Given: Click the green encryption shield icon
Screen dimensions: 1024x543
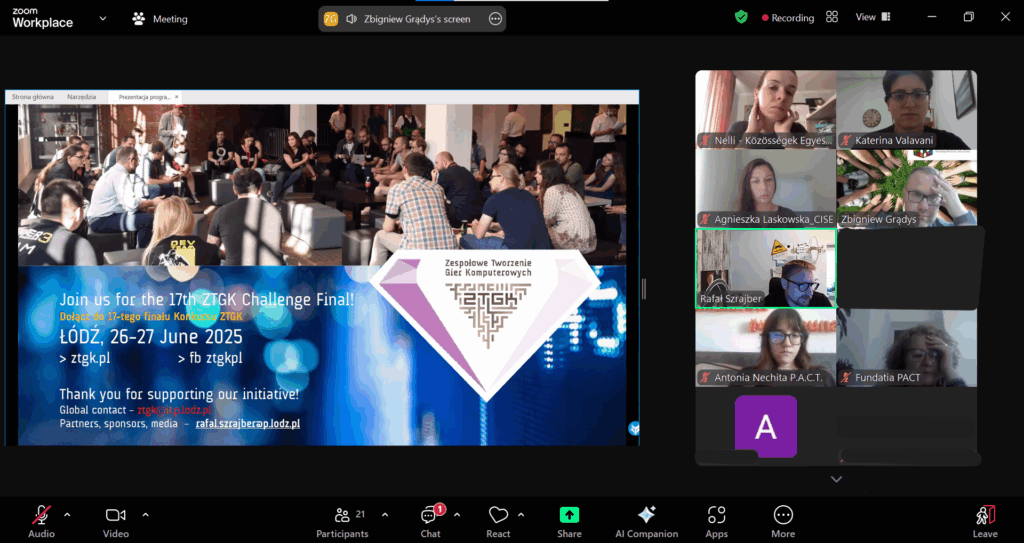Looking at the screenshot, I should point(741,17).
